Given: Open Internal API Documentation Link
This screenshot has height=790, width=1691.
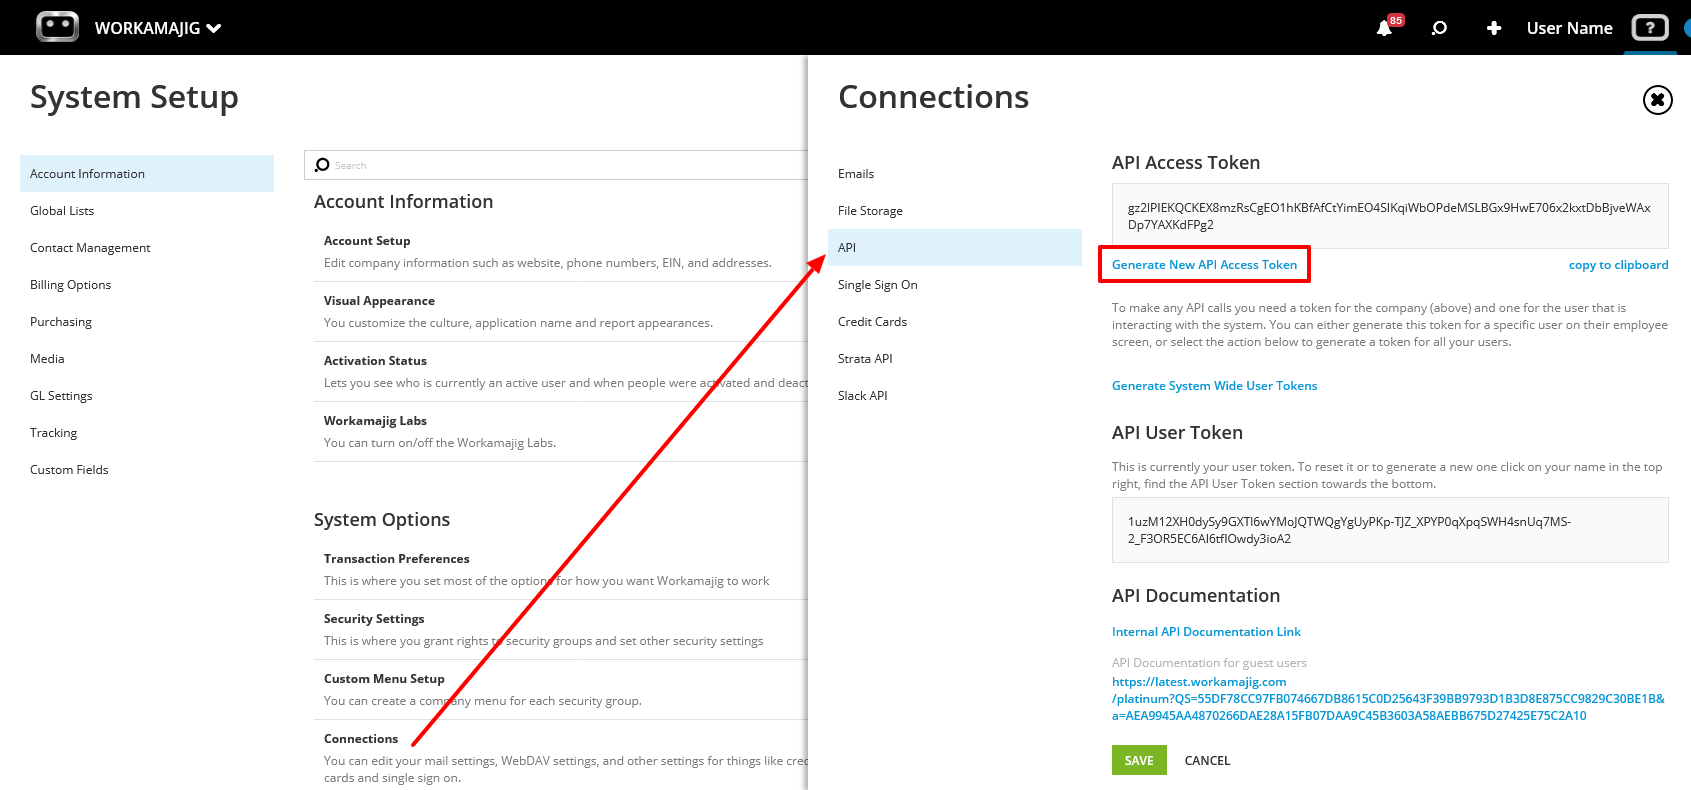Looking at the screenshot, I should click(x=1206, y=632).
